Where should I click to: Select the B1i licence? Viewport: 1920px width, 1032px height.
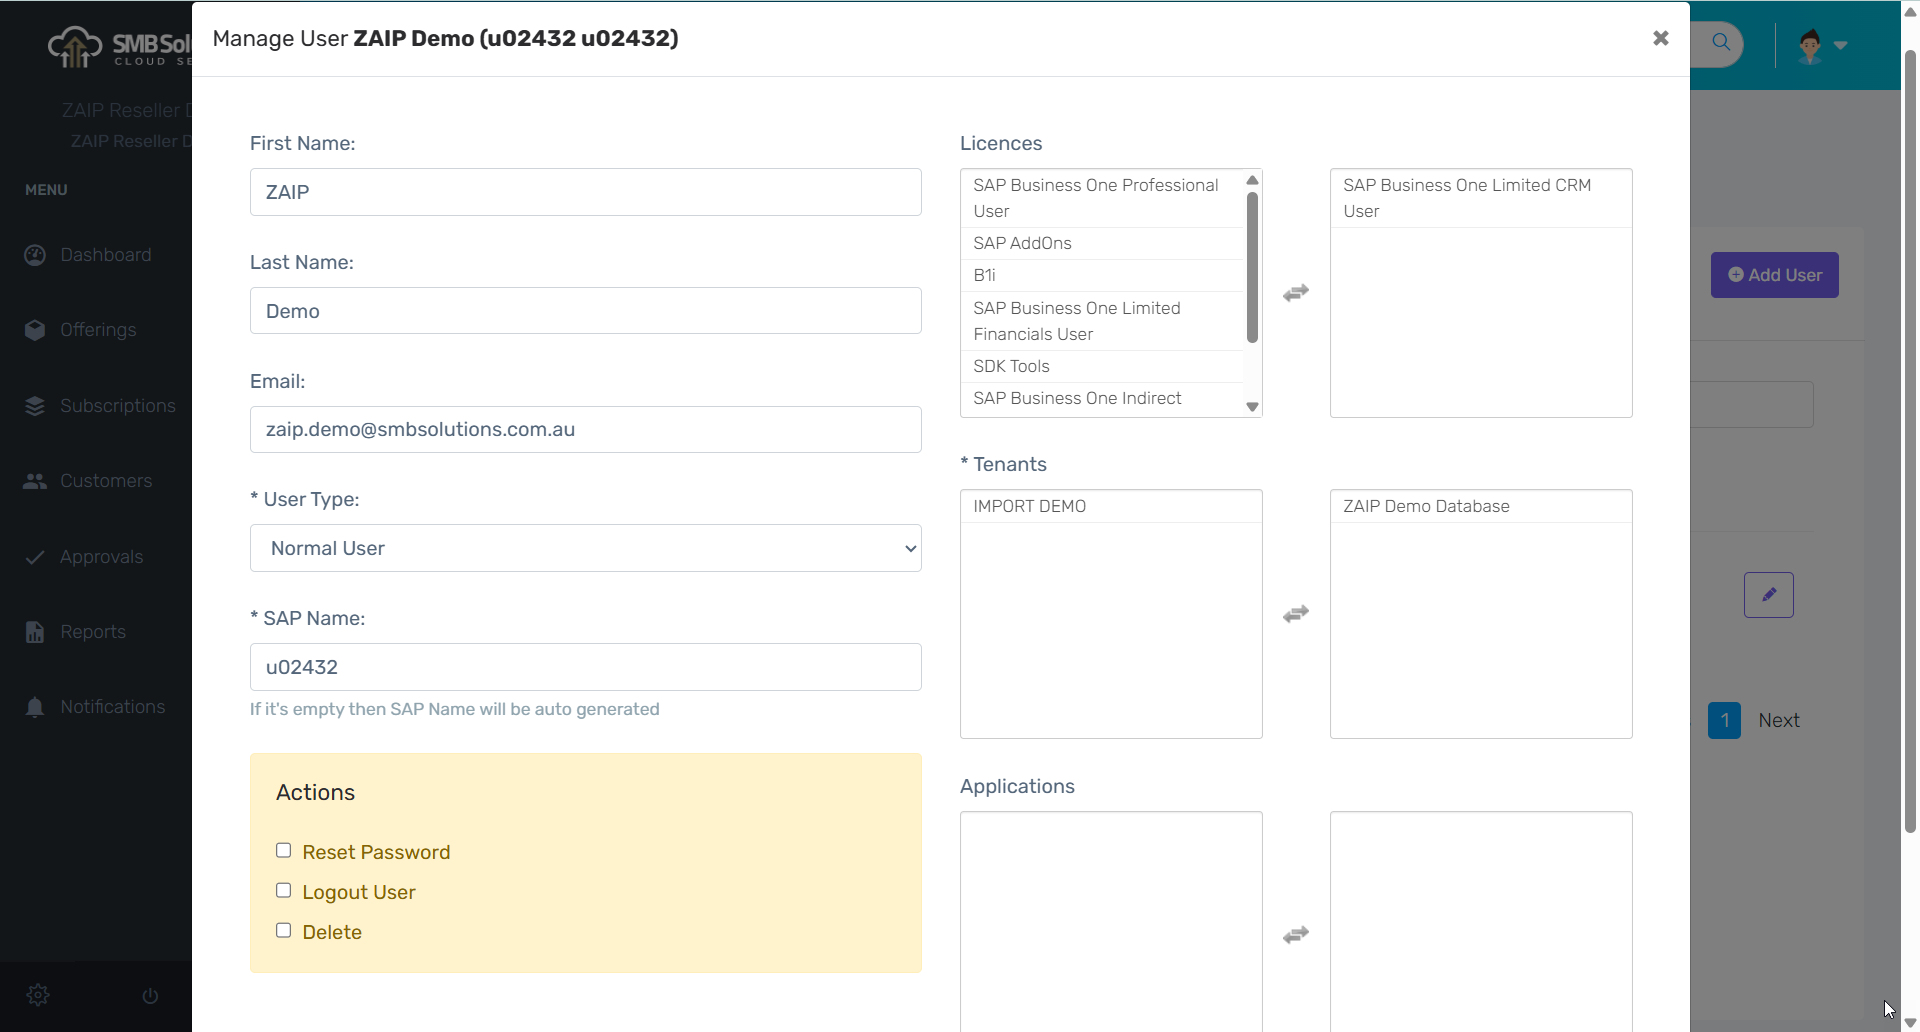(1102, 275)
